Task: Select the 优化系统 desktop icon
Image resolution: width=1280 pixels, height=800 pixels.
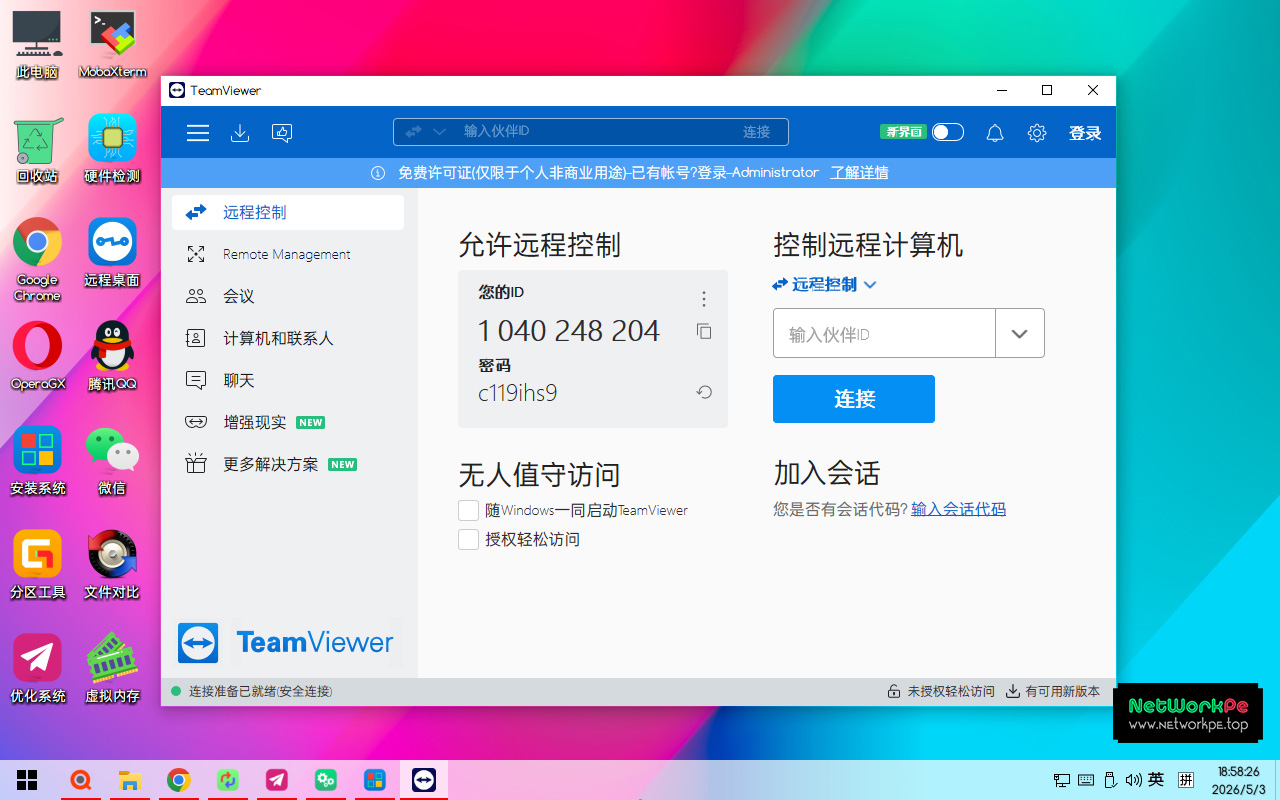Action: [37, 669]
